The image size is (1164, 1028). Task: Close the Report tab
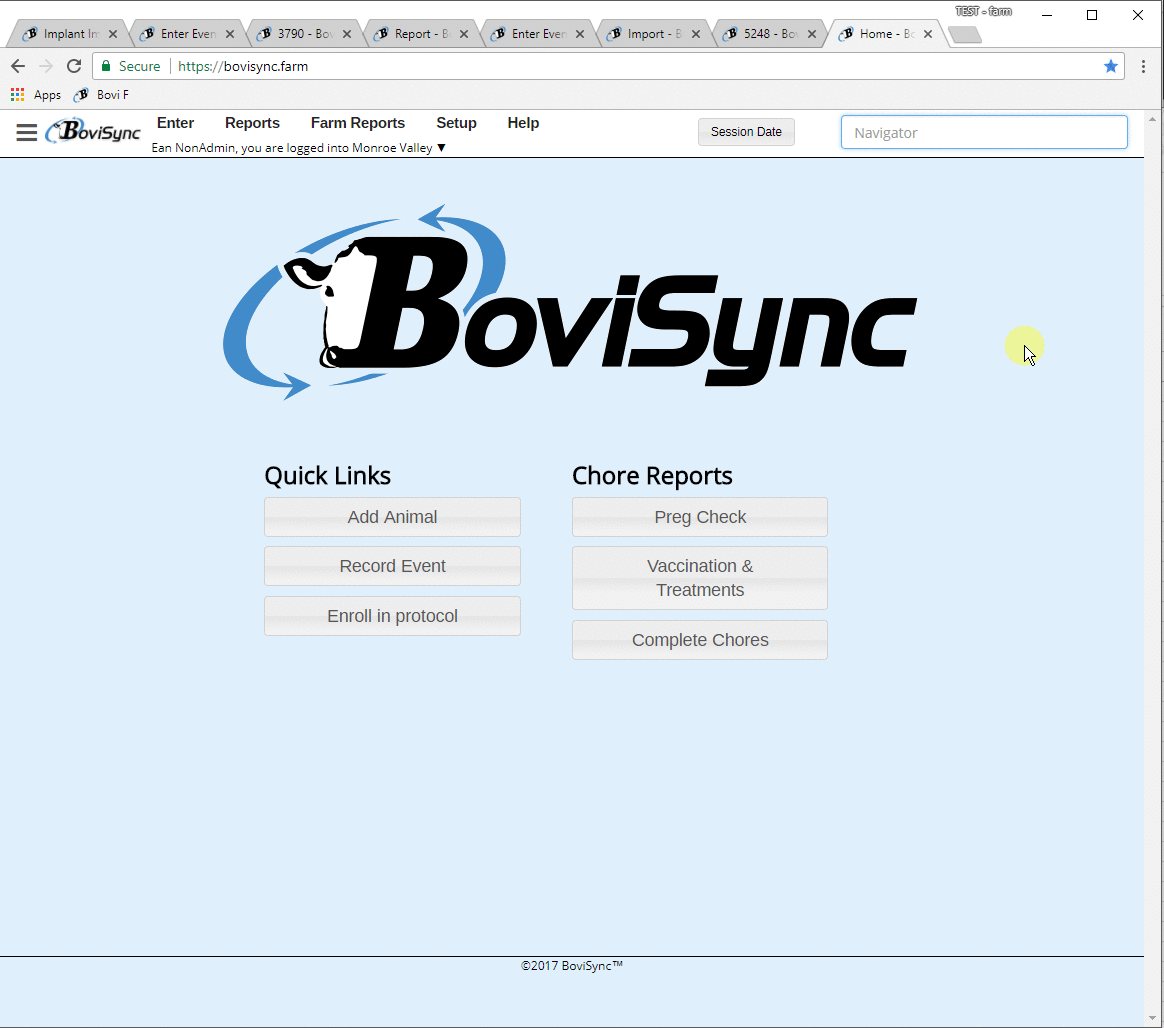(x=464, y=34)
